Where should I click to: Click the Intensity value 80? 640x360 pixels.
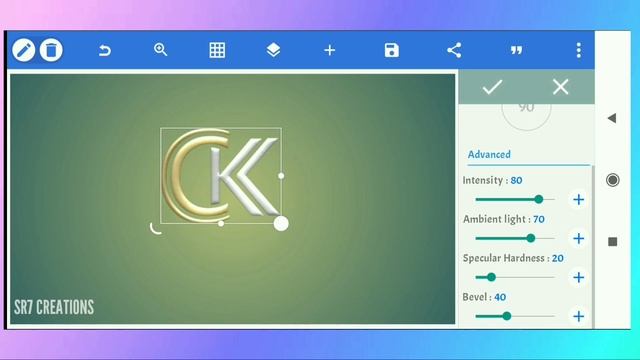(x=516, y=180)
